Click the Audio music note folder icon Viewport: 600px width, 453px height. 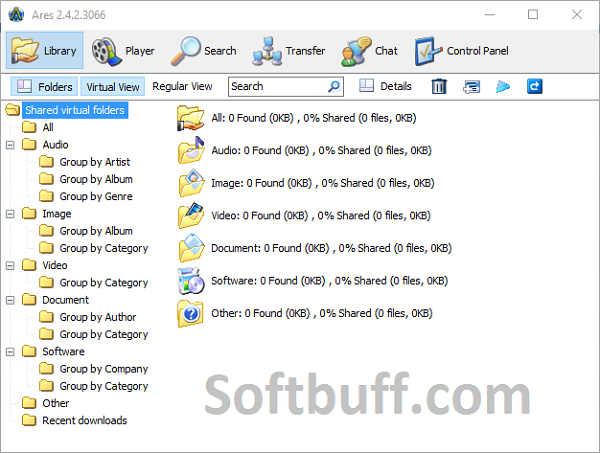click(x=191, y=150)
